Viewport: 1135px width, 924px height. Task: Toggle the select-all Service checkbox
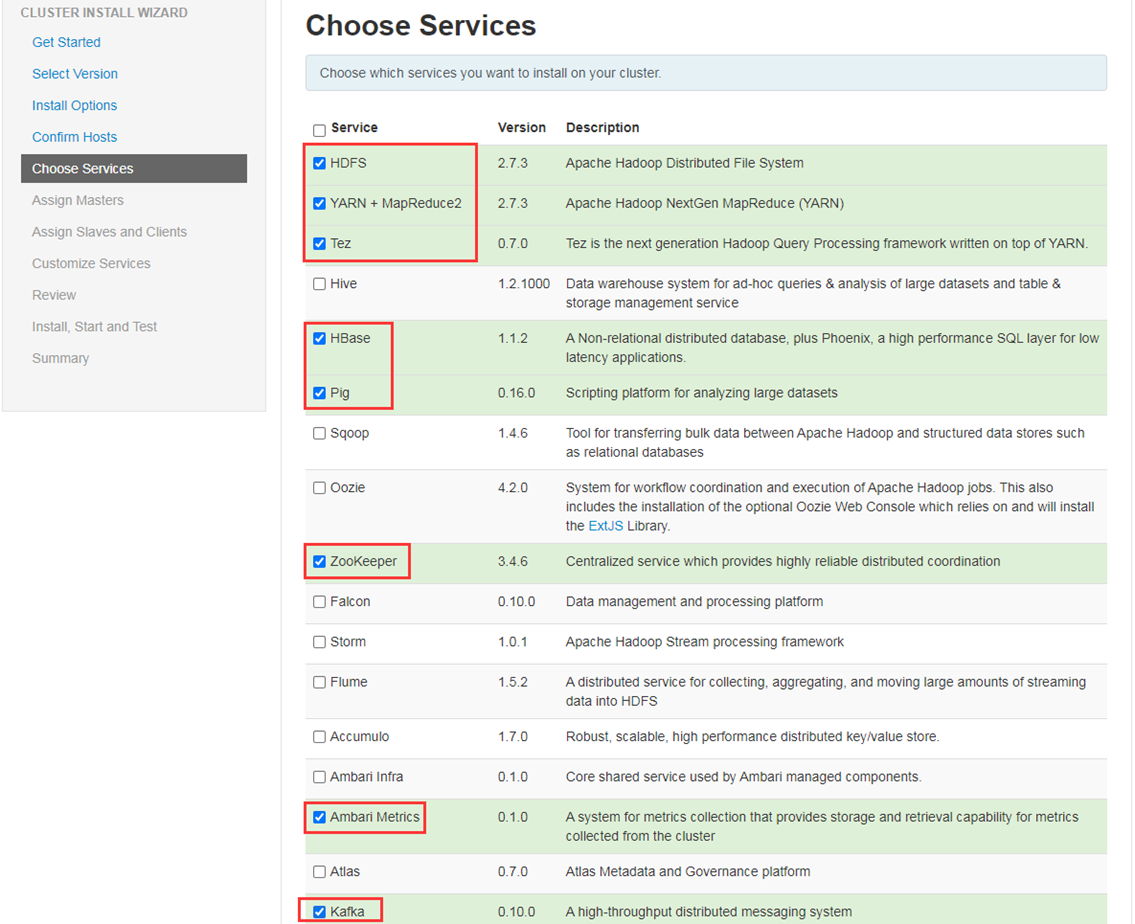point(319,130)
